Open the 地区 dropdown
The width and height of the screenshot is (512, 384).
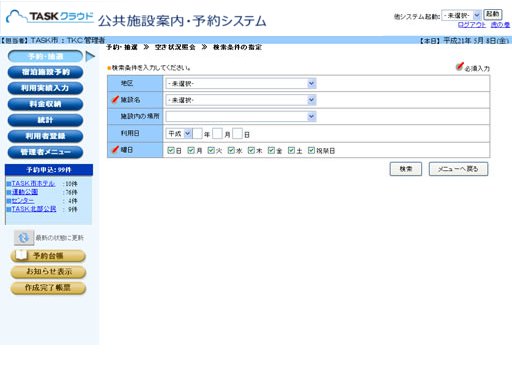click(x=241, y=83)
